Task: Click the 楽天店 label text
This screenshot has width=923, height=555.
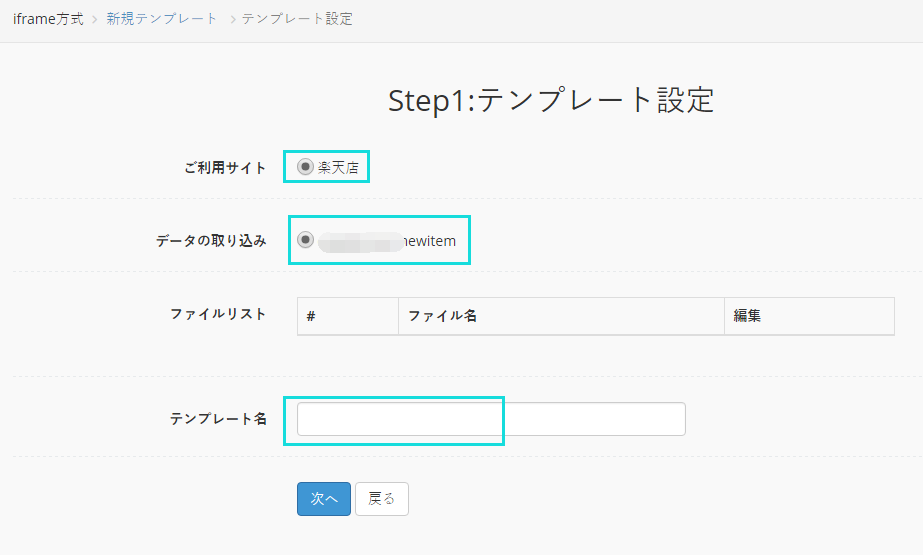Action: (x=338, y=168)
